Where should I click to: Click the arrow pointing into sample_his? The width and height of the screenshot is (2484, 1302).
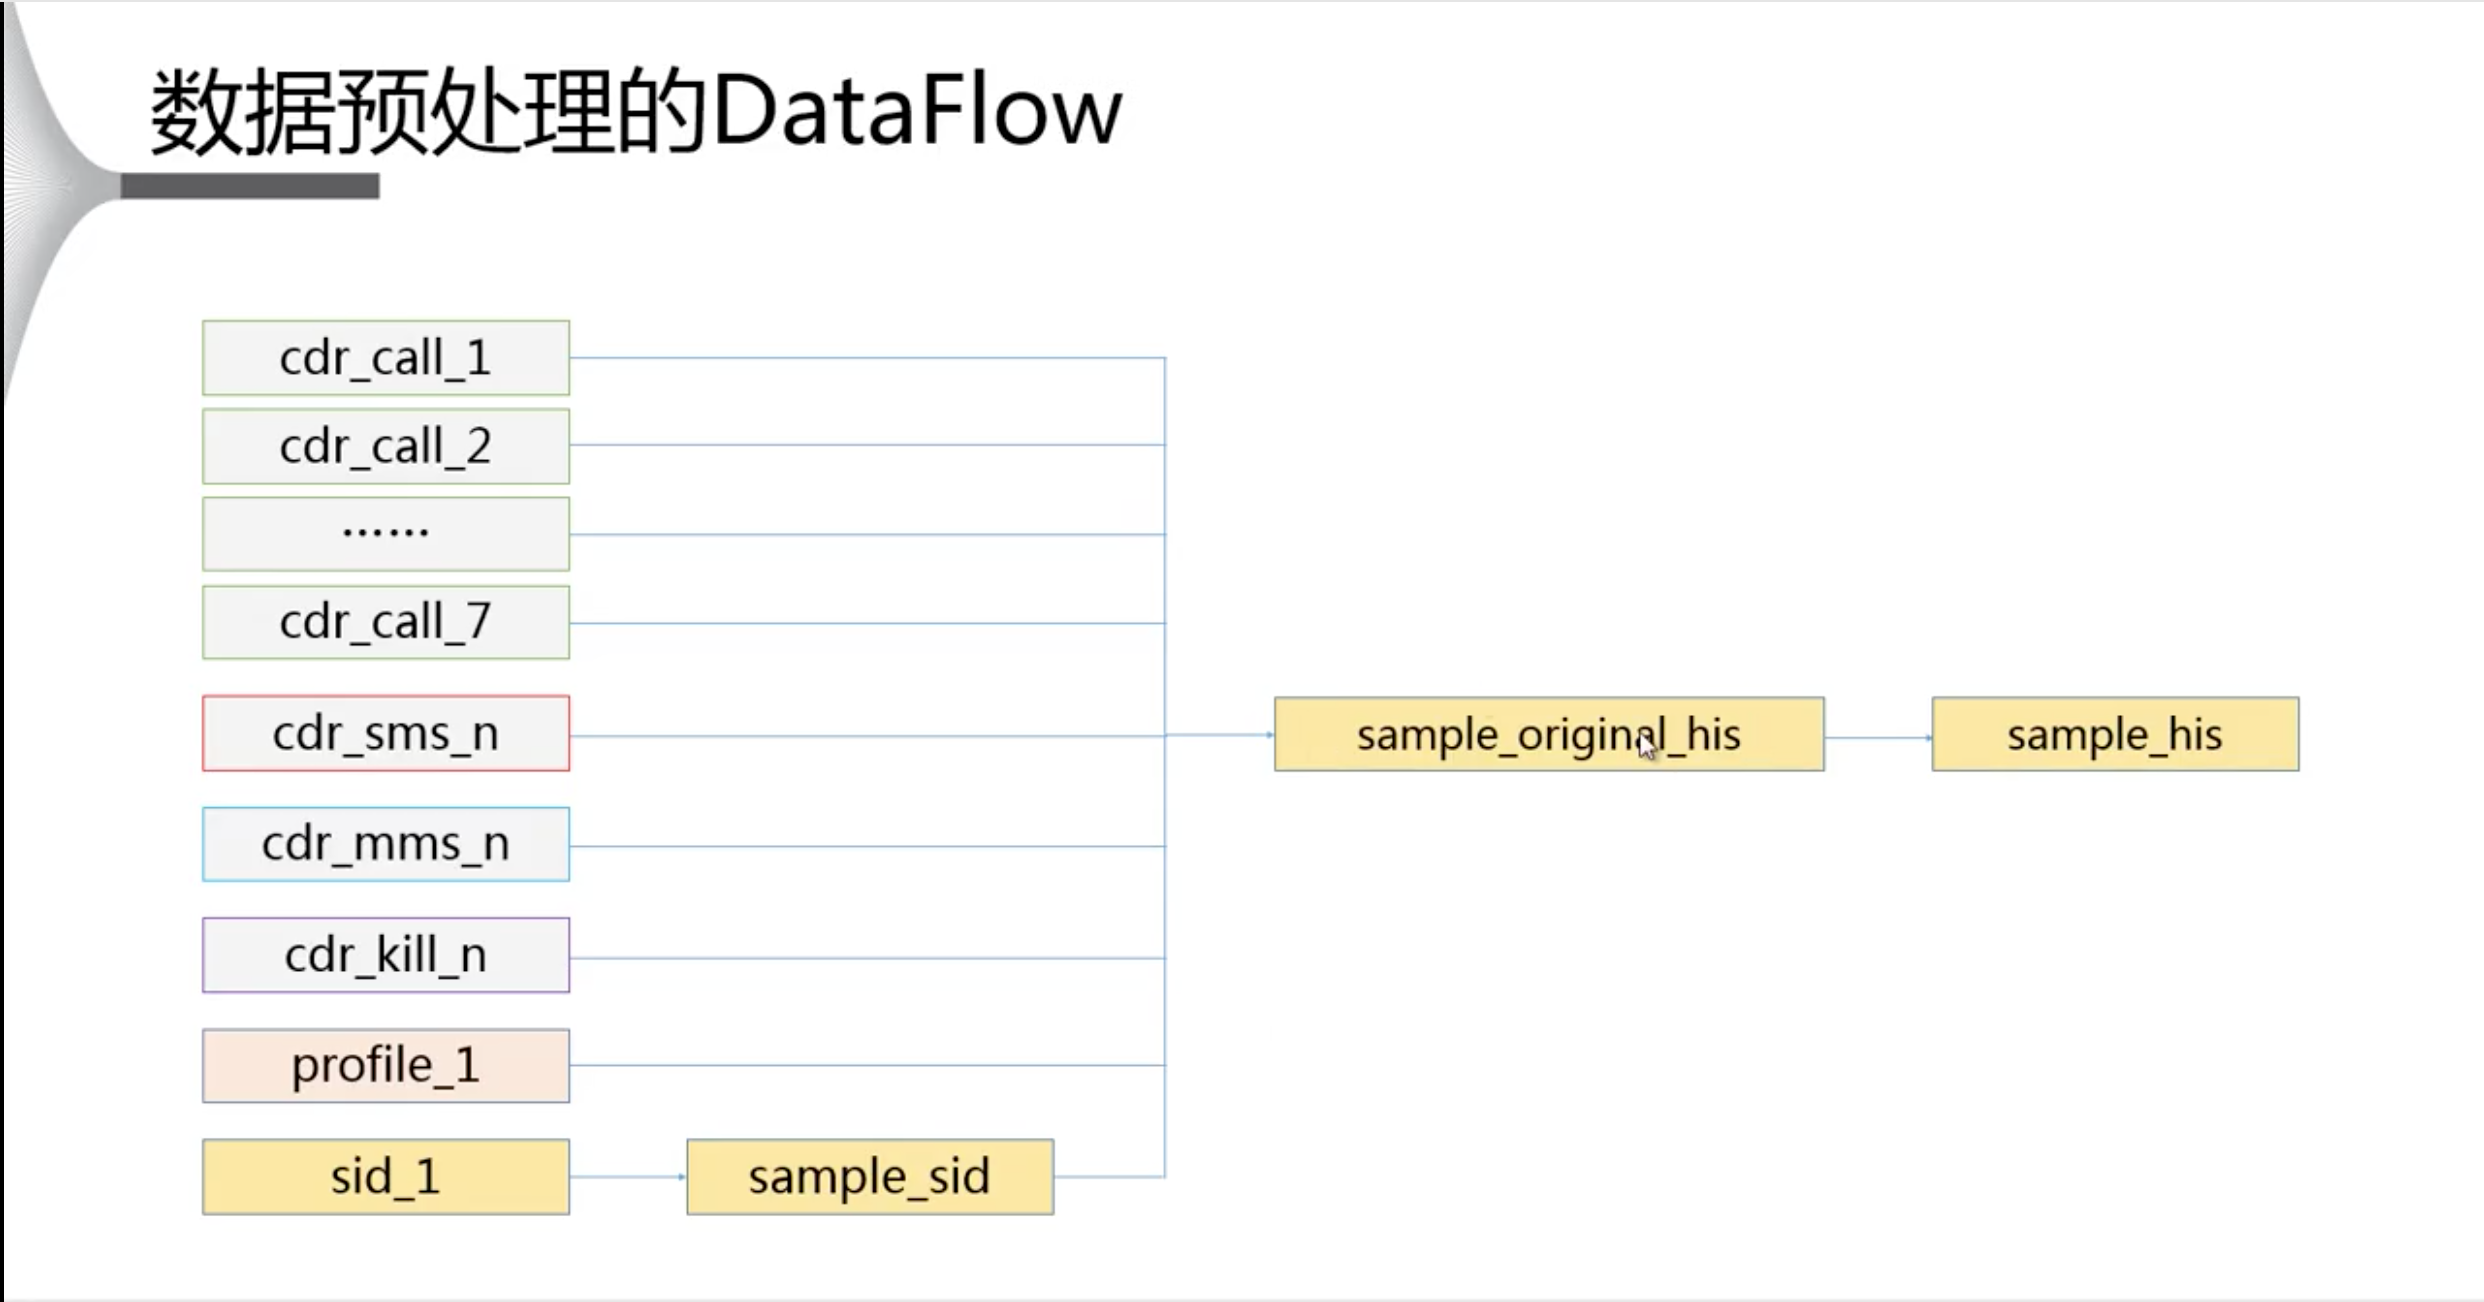pos(1878,738)
